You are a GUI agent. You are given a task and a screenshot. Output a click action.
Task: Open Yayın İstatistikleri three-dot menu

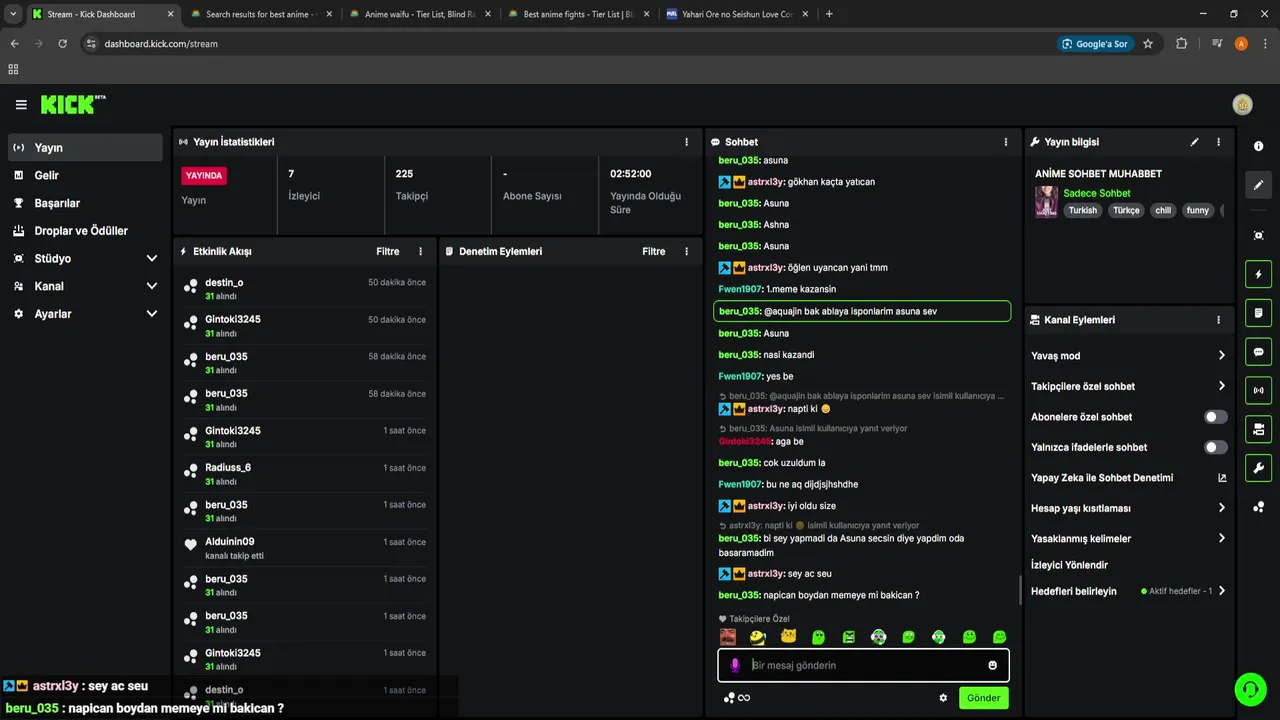tap(686, 142)
